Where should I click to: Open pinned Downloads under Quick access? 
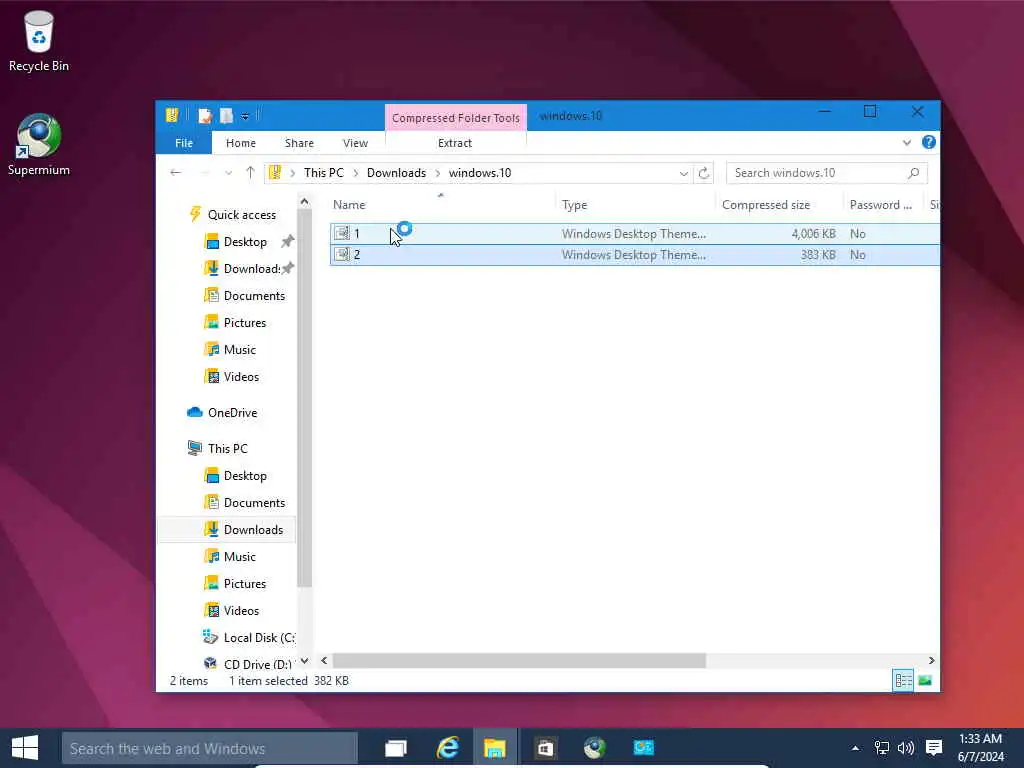[x=251, y=269]
